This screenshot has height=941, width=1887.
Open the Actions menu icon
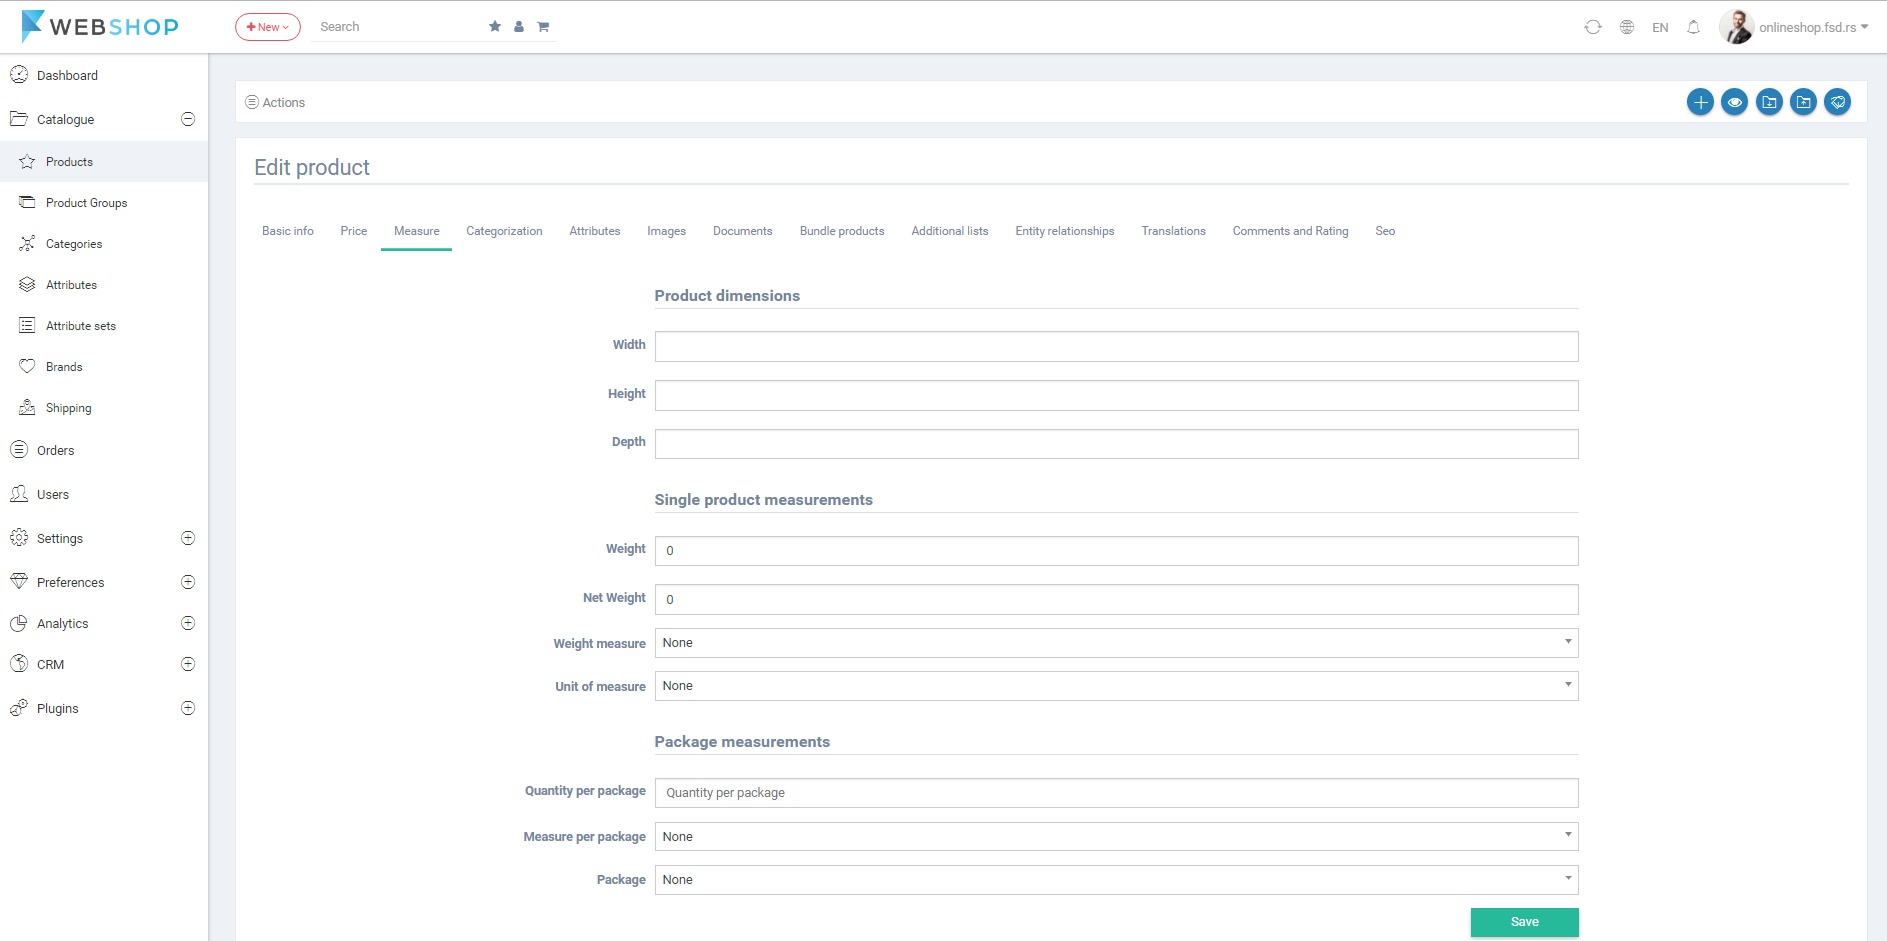[252, 102]
